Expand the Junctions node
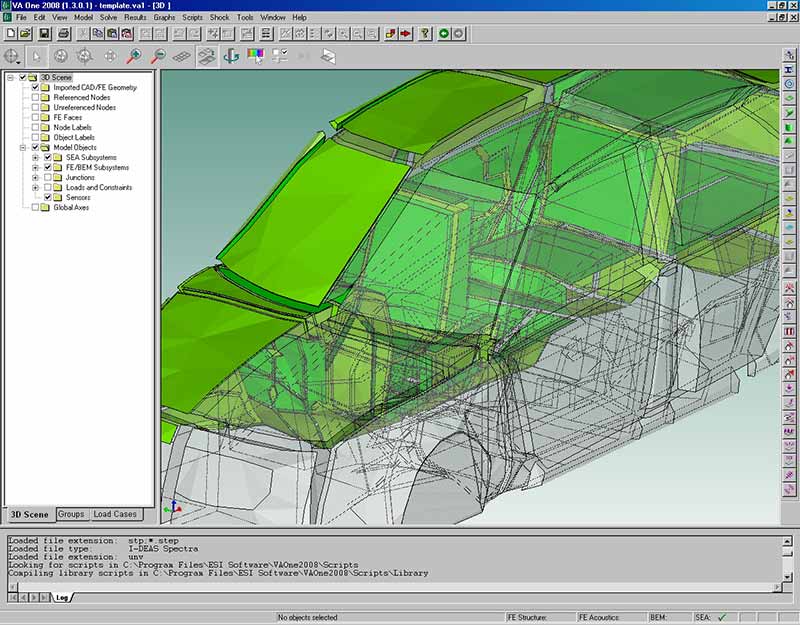This screenshot has height=625, width=800. click(x=35, y=178)
